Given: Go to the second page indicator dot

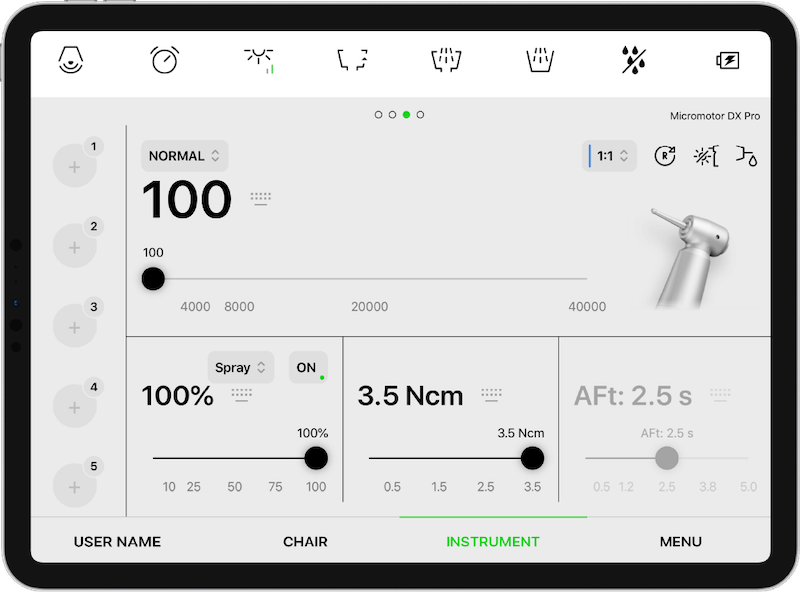Looking at the screenshot, I should click(x=392, y=114).
